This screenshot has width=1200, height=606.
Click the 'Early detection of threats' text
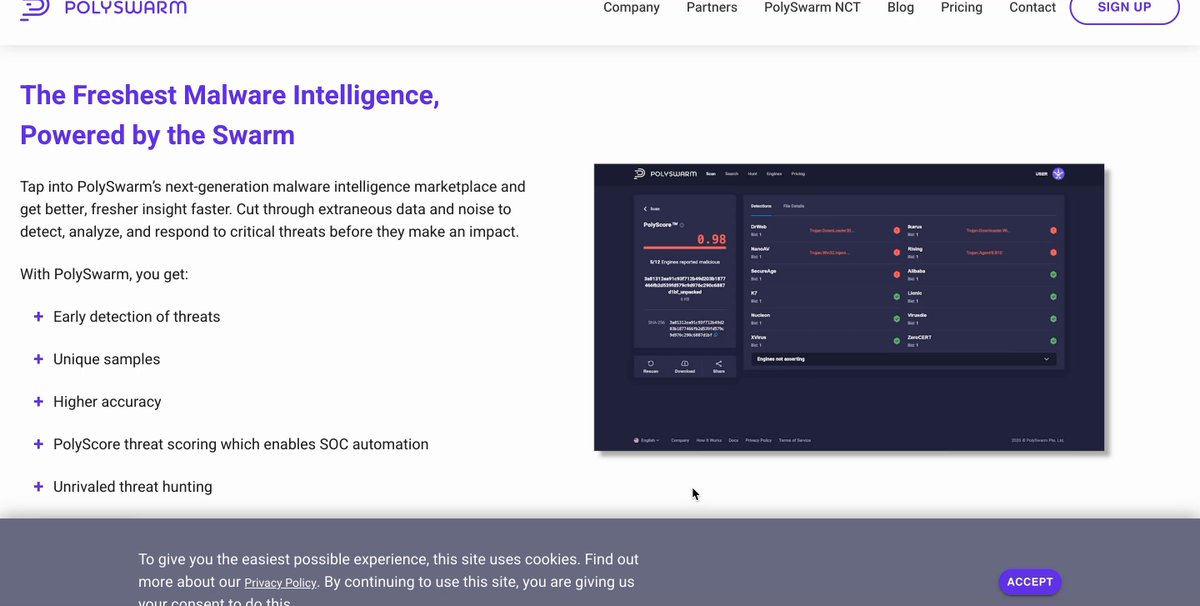[136, 317]
